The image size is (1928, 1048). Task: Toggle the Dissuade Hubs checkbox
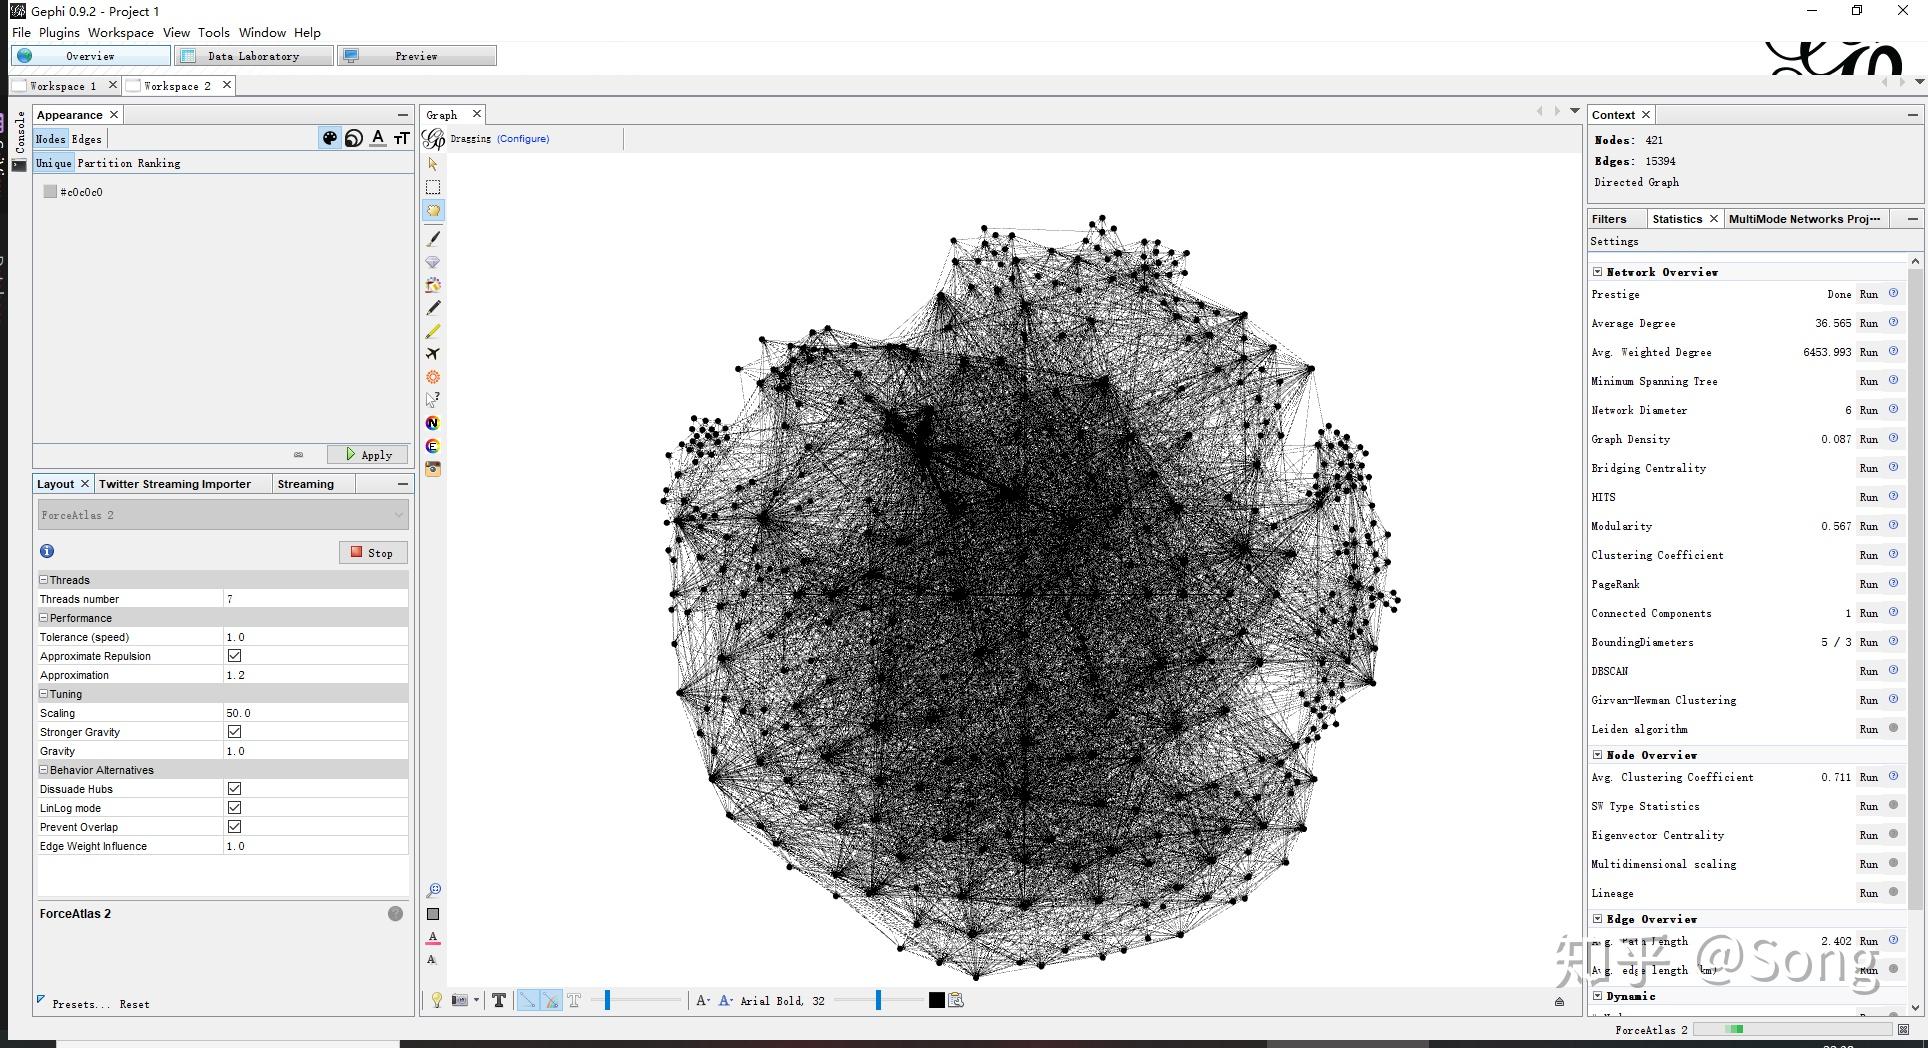(x=234, y=789)
